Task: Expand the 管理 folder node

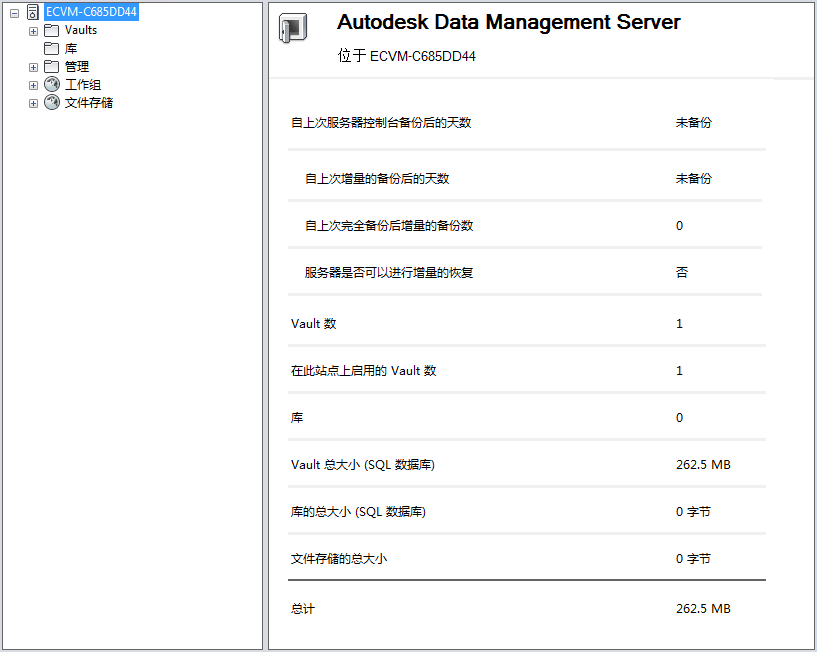Action: click(x=33, y=67)
